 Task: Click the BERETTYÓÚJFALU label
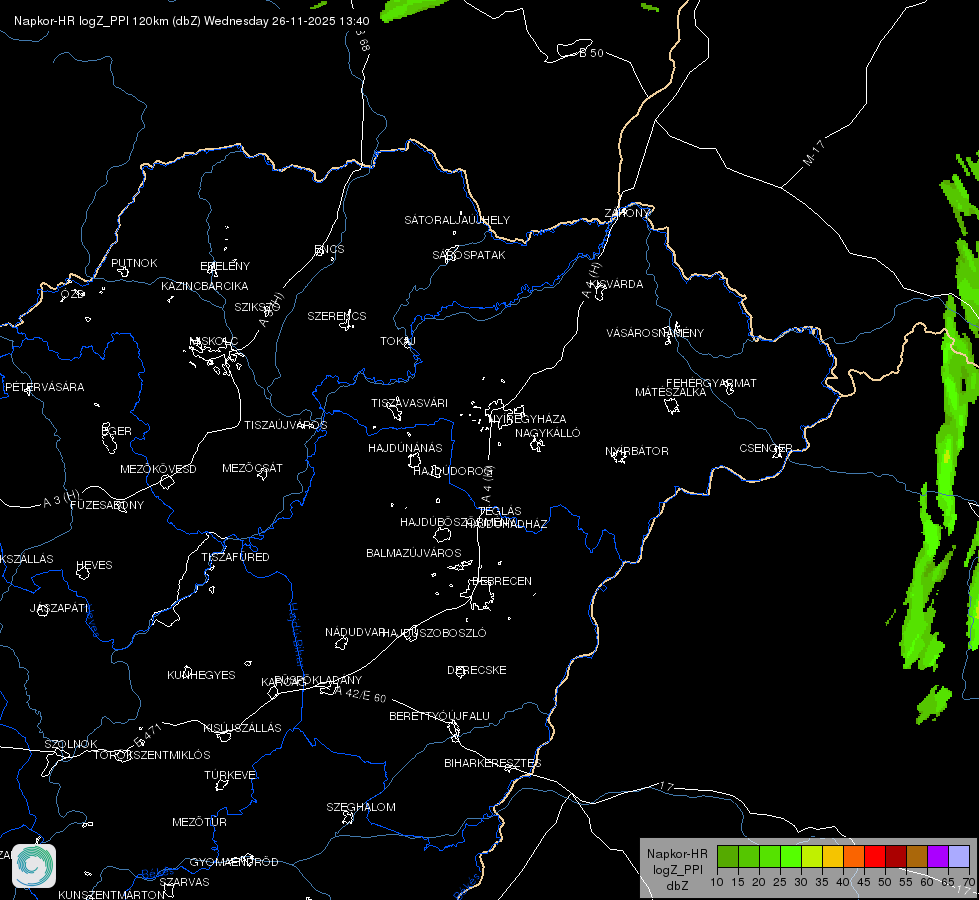(x=440, y=716)
